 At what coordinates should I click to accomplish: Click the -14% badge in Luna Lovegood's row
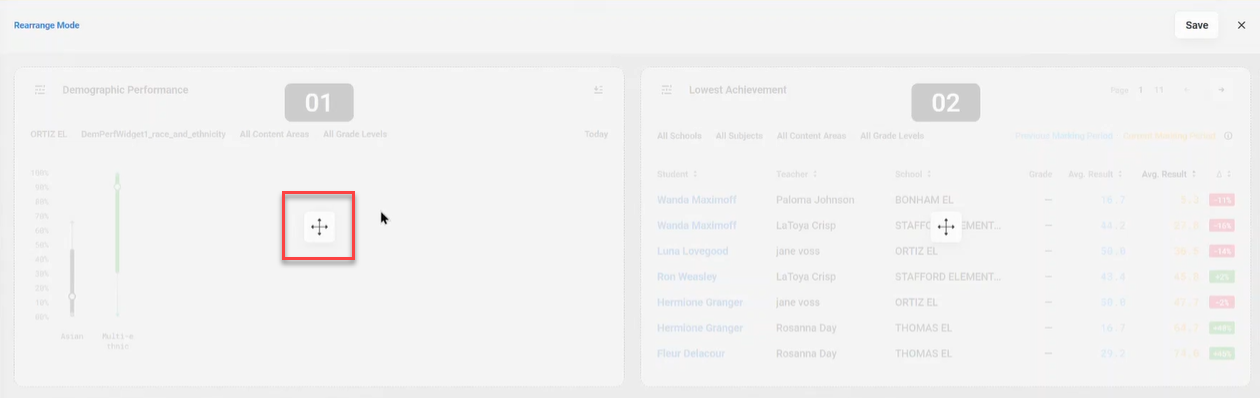[1222, 251]
